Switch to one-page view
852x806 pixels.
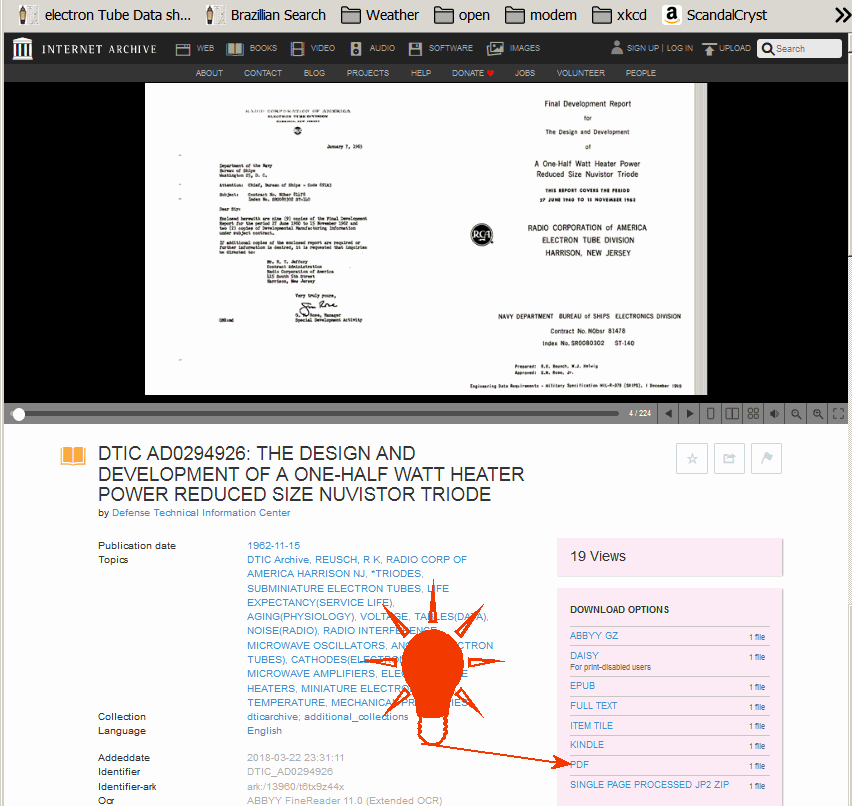coord(710,414)
